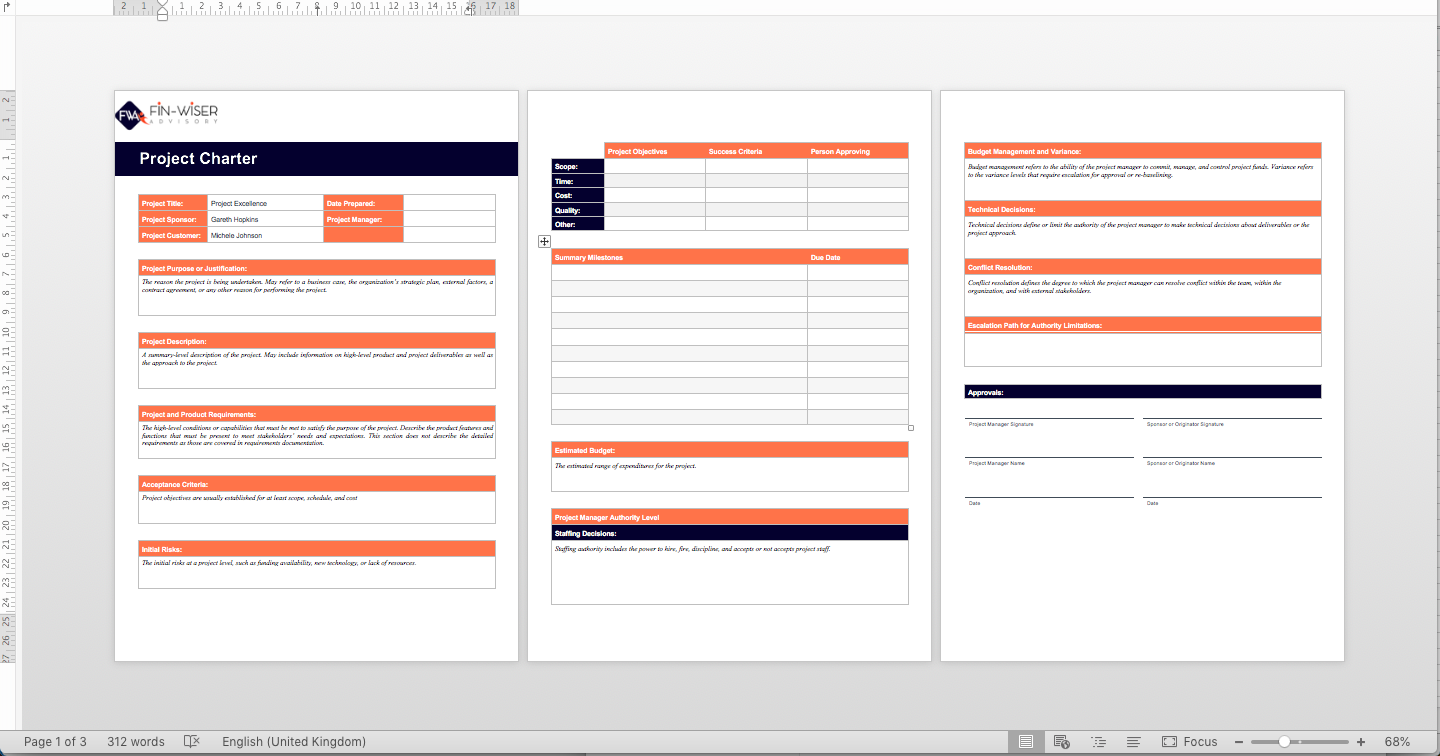
Task: Click the table resize handle near the milestones table
Action: coord(910,427)
